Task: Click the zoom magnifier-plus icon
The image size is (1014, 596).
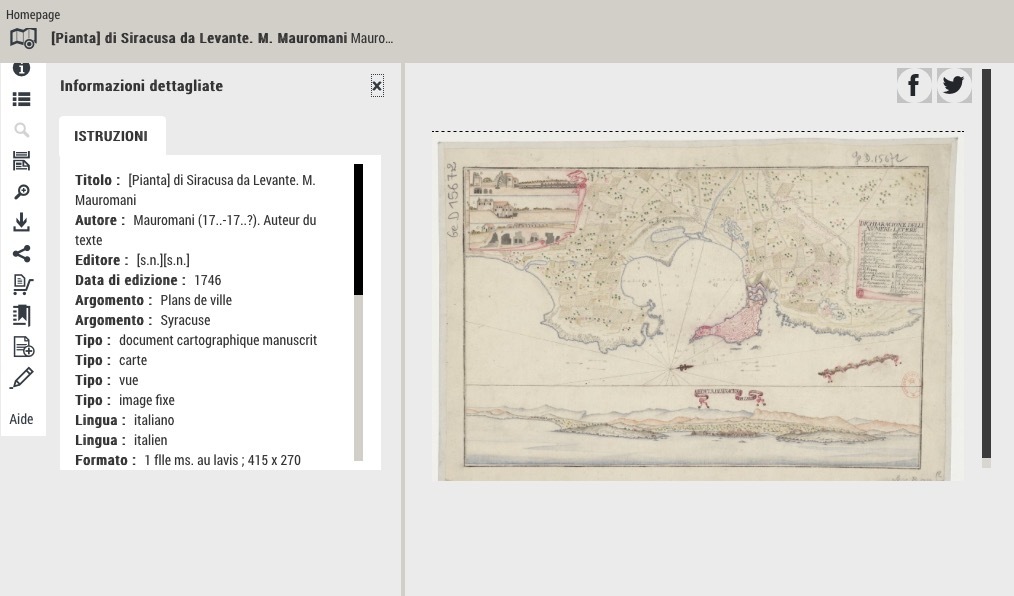Action: [21, 192]
